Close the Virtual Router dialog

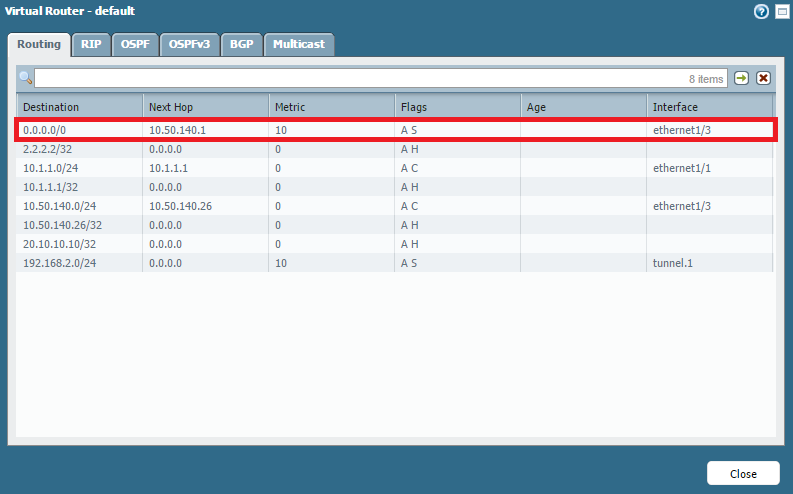[743, 474]
